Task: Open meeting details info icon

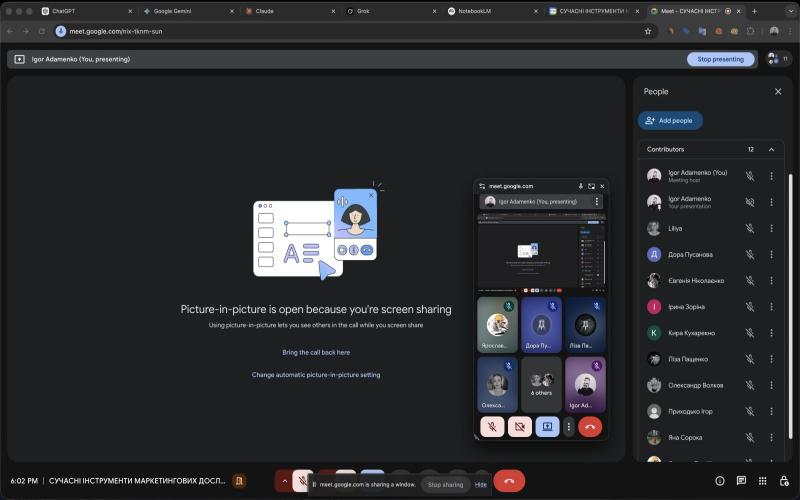Action: point(719,481)
